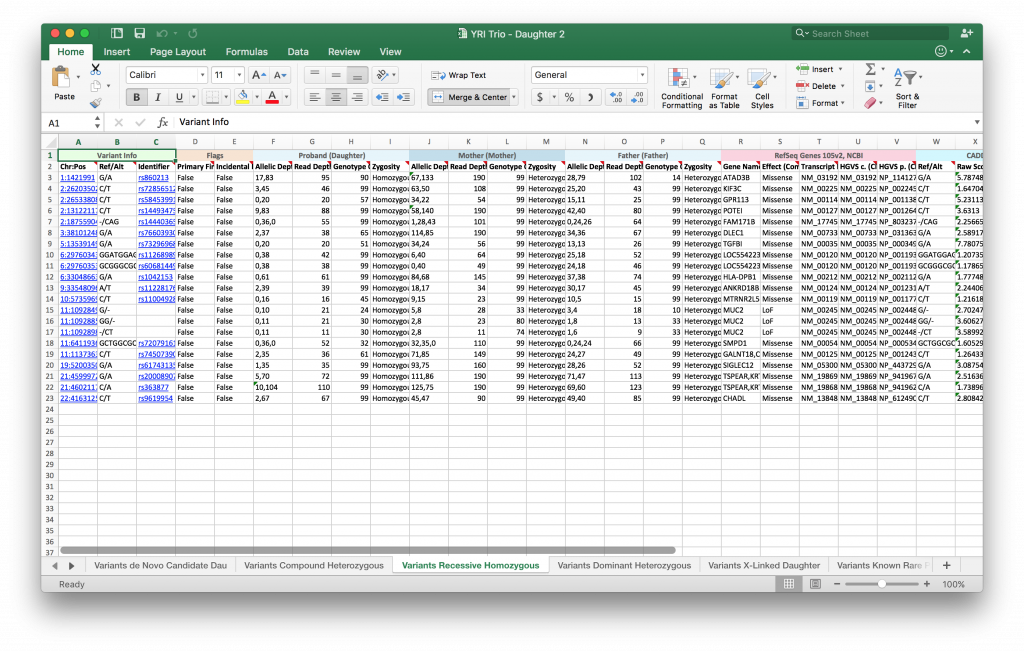Decrease font size with smaller A

click(x=280, y=75)
